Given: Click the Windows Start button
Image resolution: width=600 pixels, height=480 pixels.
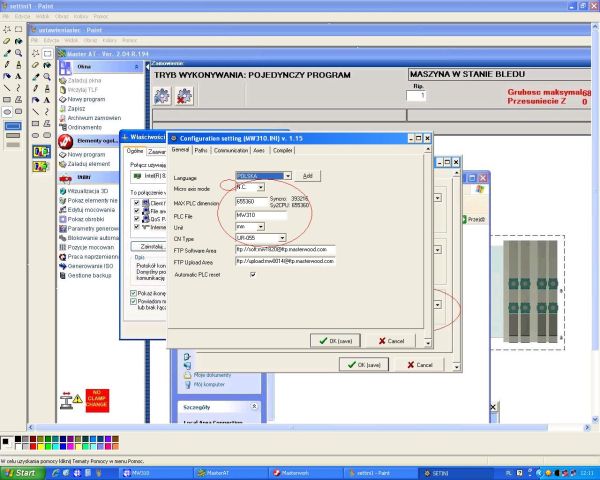Looking at the screenshot, I should [x=21, y=473].
